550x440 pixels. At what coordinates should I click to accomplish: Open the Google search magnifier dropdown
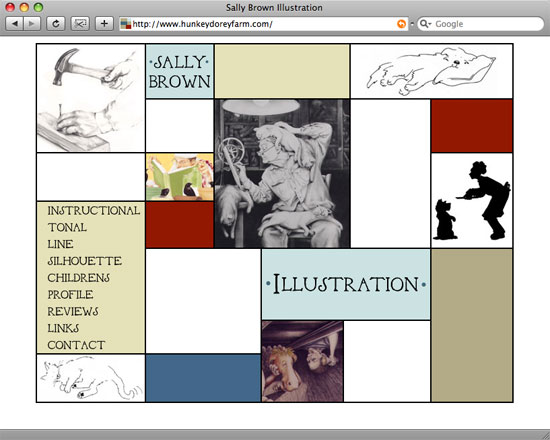[425, 24]
